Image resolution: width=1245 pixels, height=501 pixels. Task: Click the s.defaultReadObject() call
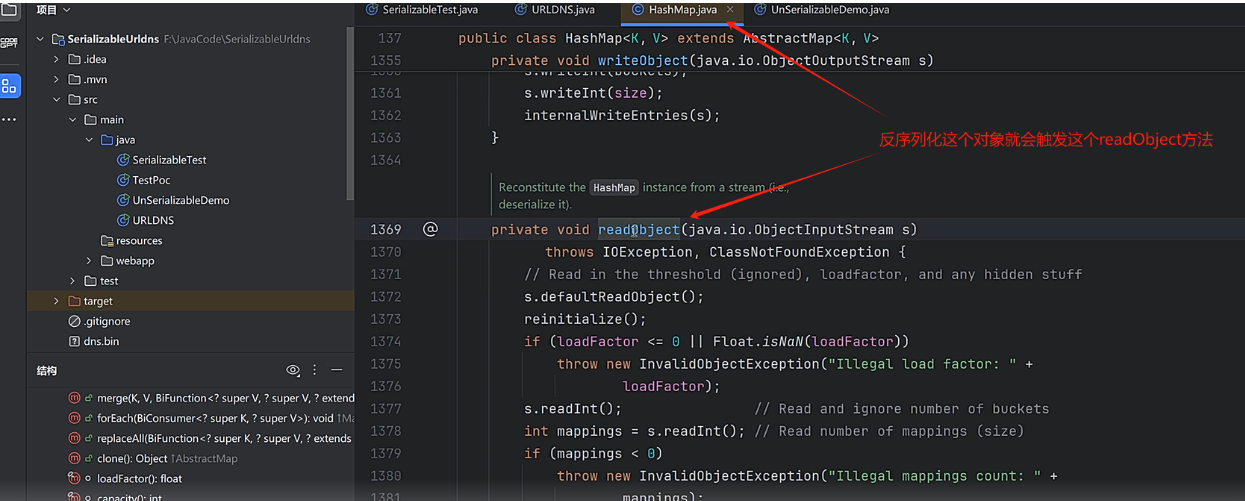click(614, 297)
